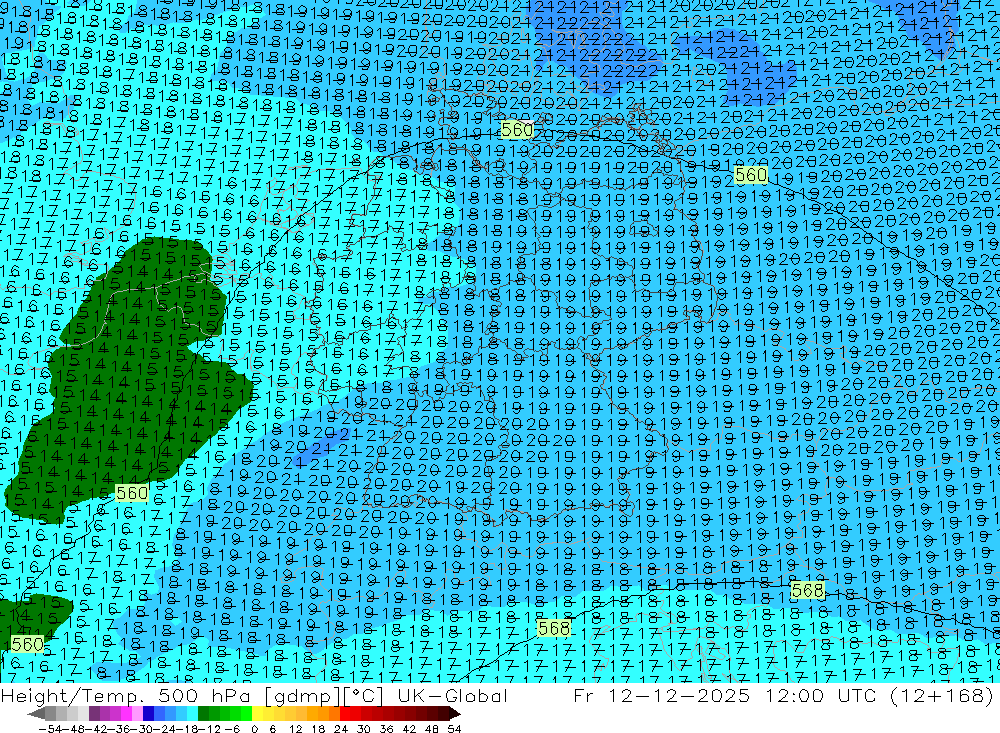Click the '[gdmp][°C]' units label
1000x733 pixels.
[x=324, y=695]
